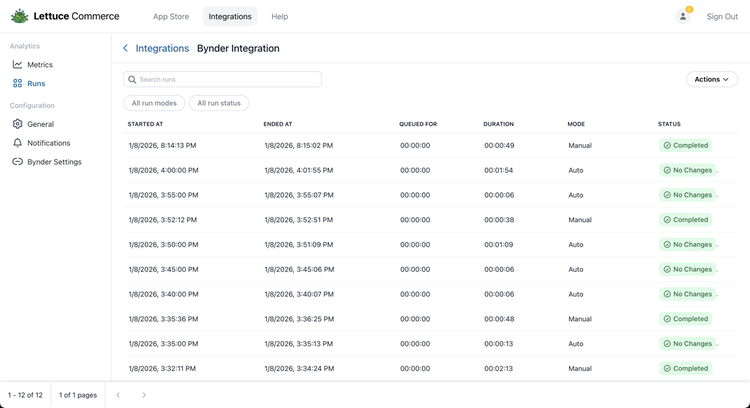750x408 pixels.
Task: Select end time 1/8/2026, 8:15:02 PM
Action: pos(298,145)
